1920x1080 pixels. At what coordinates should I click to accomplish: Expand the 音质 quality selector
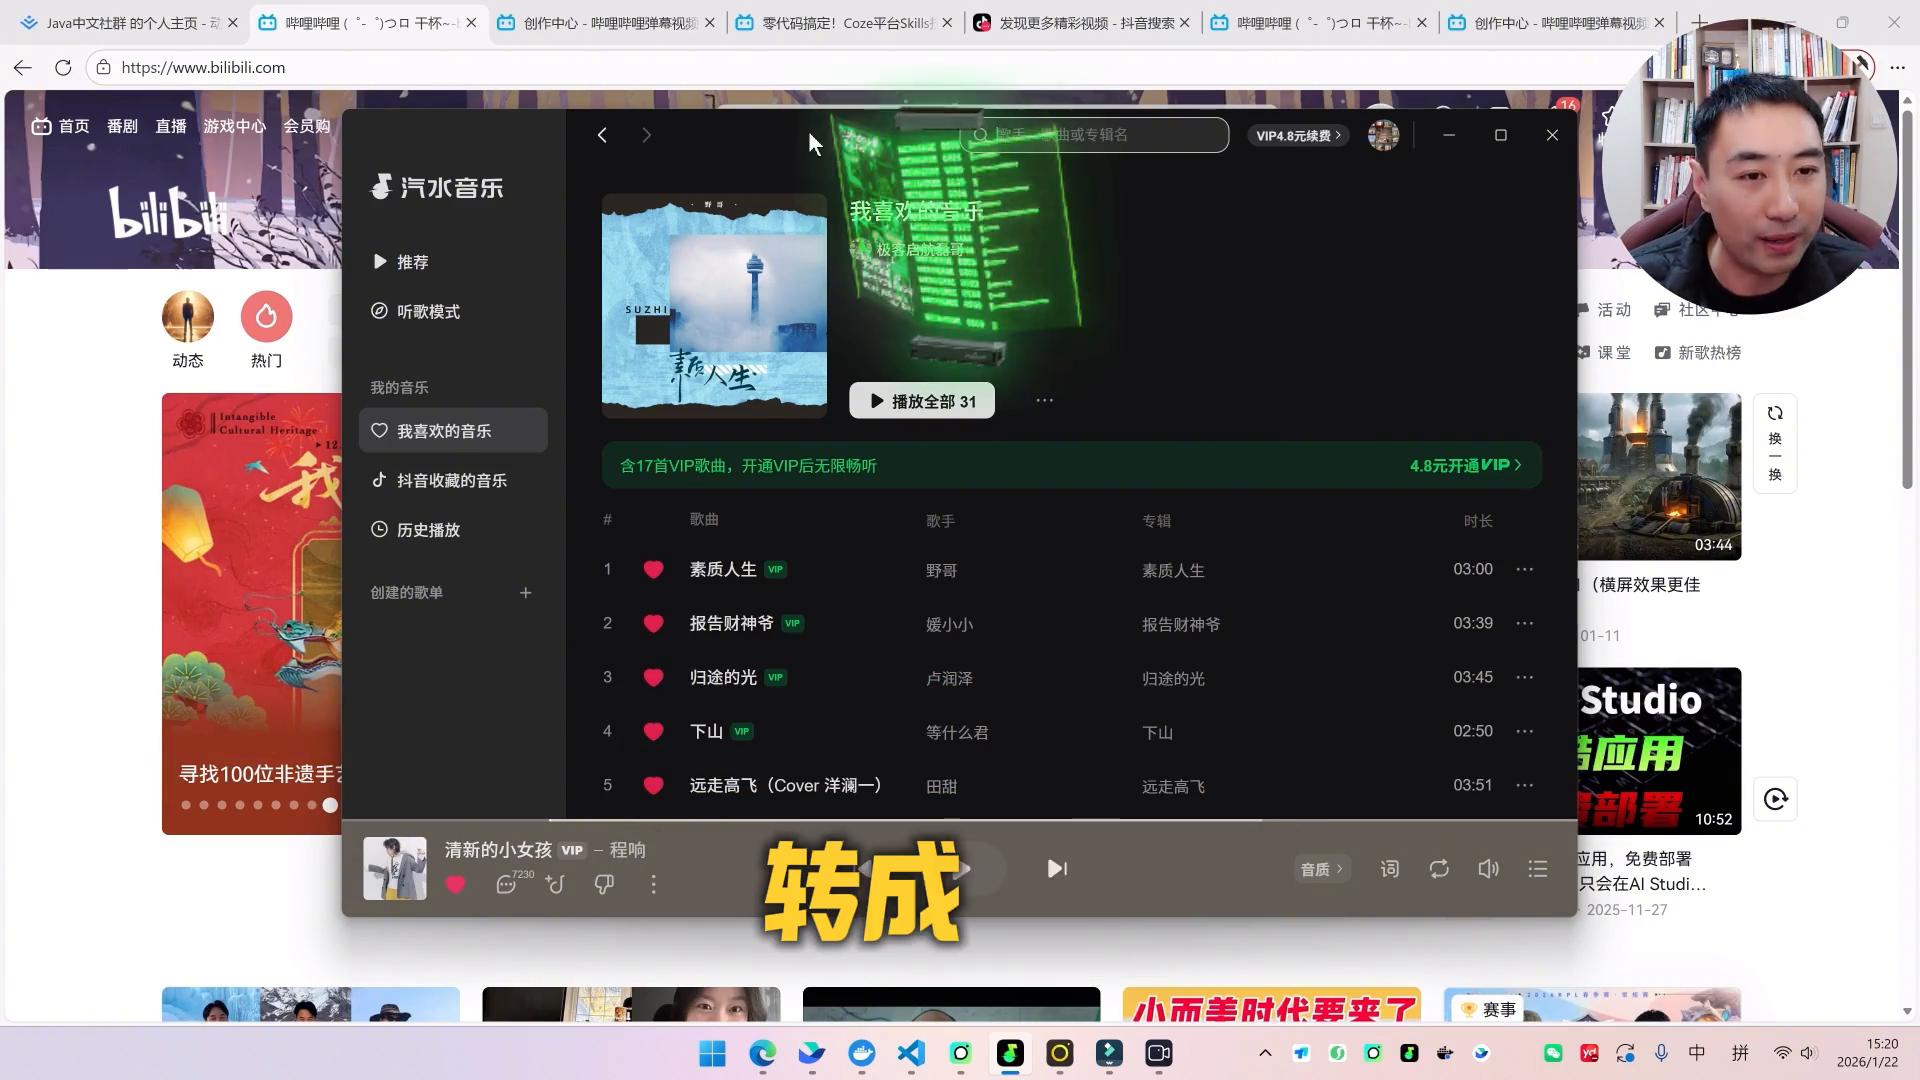click(x=1321, y=869)
